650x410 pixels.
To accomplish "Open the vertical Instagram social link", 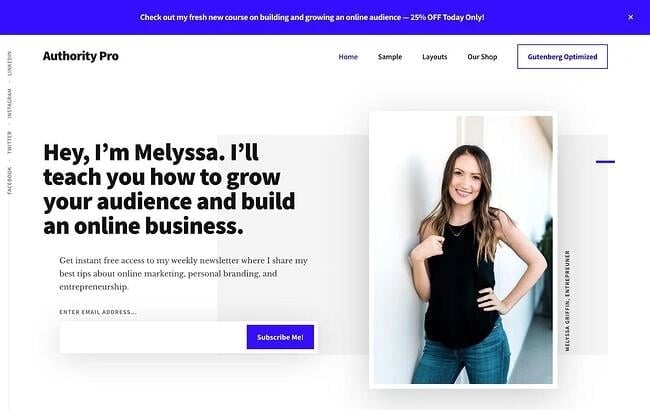I will tap(10, 103).
